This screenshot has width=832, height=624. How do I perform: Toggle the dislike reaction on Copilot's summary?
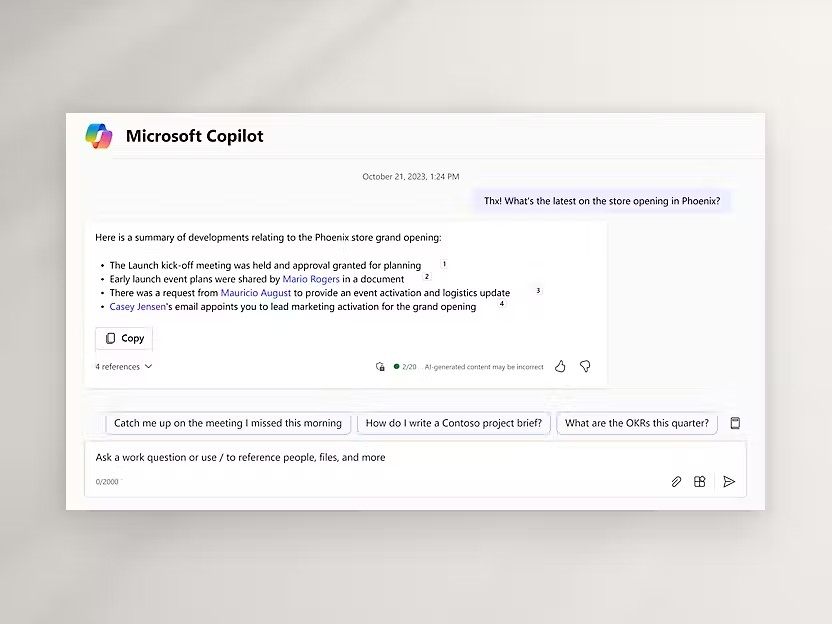click(x=585, y=367)
